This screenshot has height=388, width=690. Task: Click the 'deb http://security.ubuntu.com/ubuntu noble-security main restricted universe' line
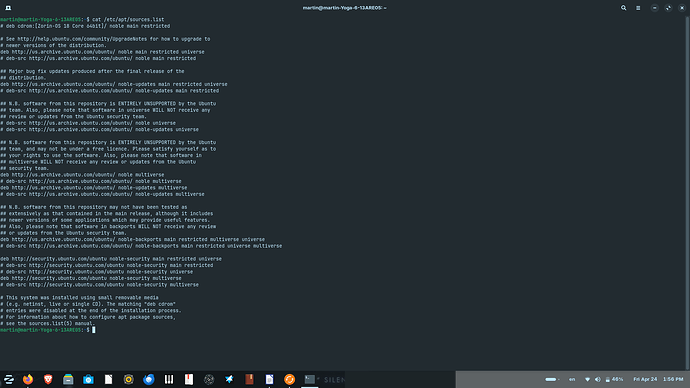click(x=111, y=259)
